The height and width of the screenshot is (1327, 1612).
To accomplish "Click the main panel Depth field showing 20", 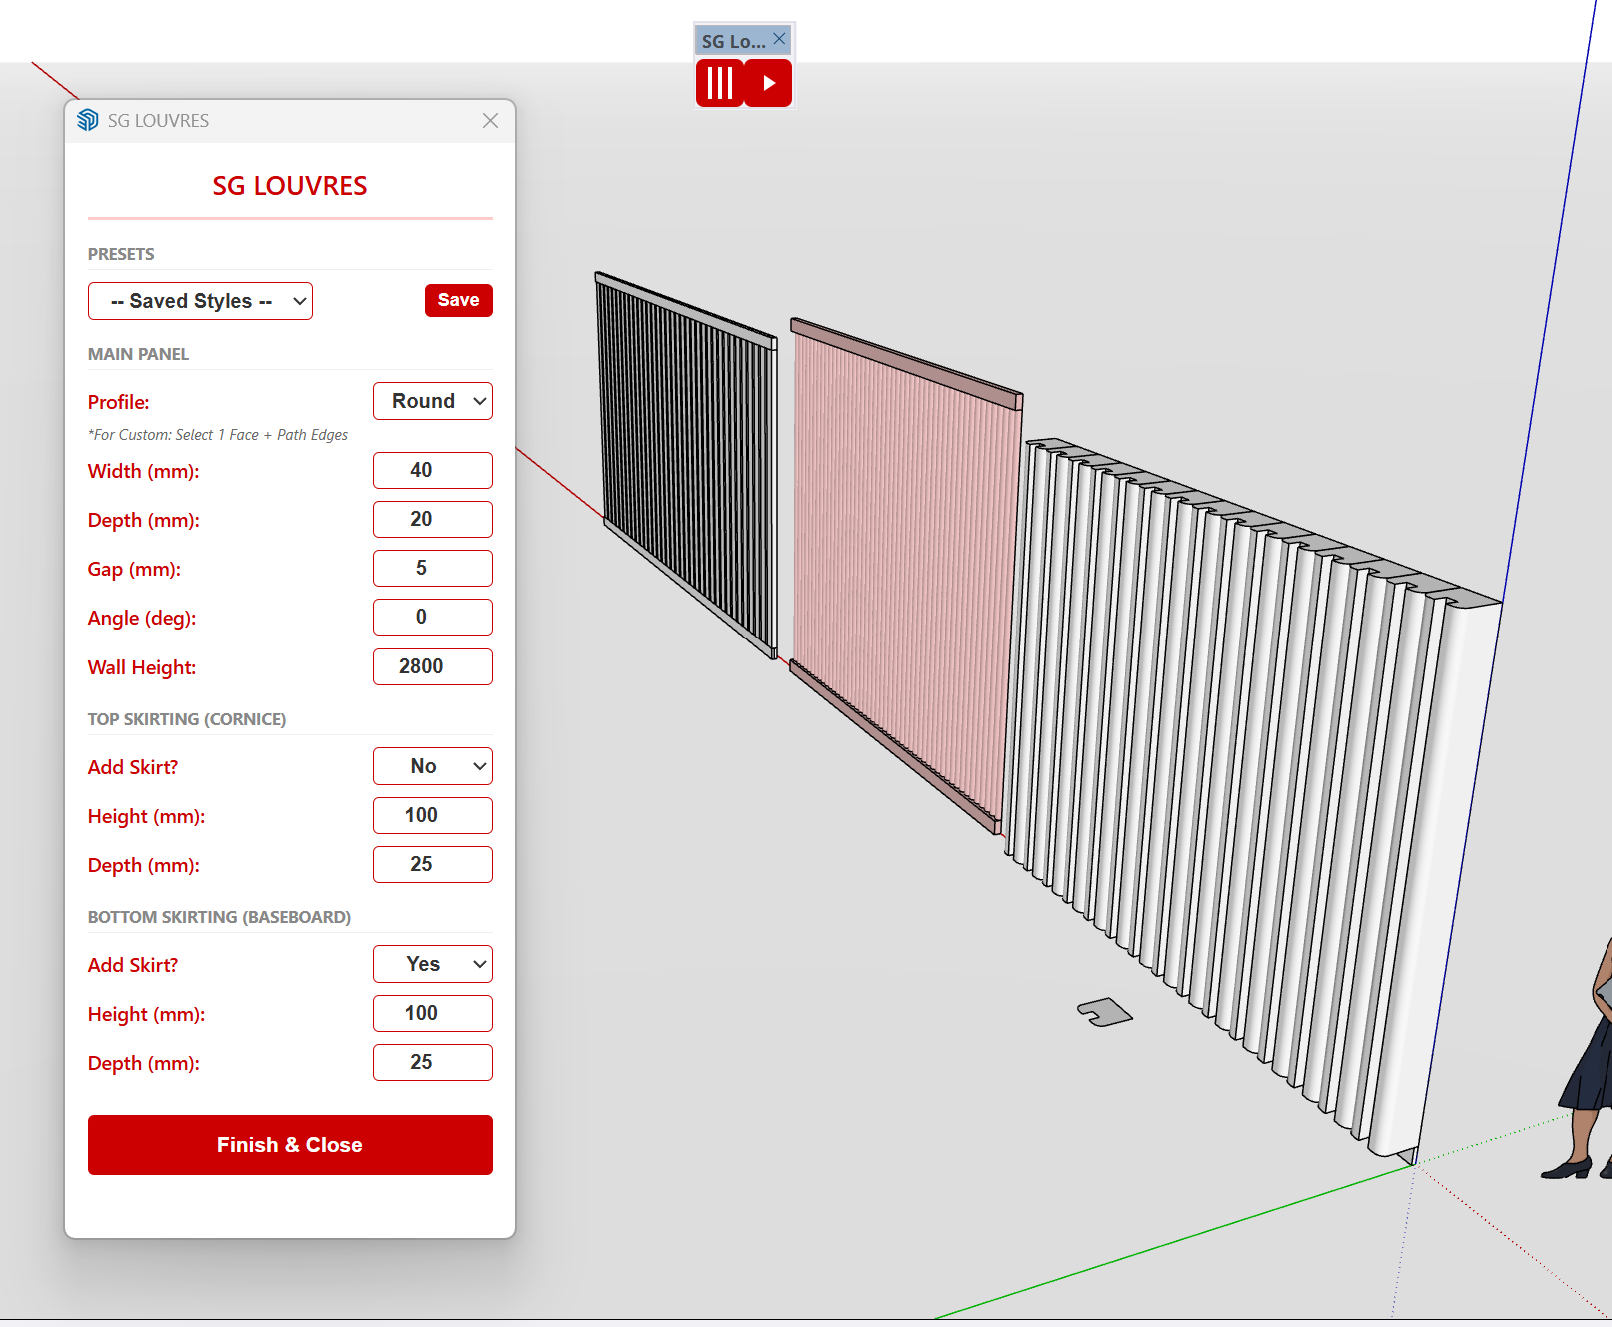I will pyautogui.click(x=432, y=519).
